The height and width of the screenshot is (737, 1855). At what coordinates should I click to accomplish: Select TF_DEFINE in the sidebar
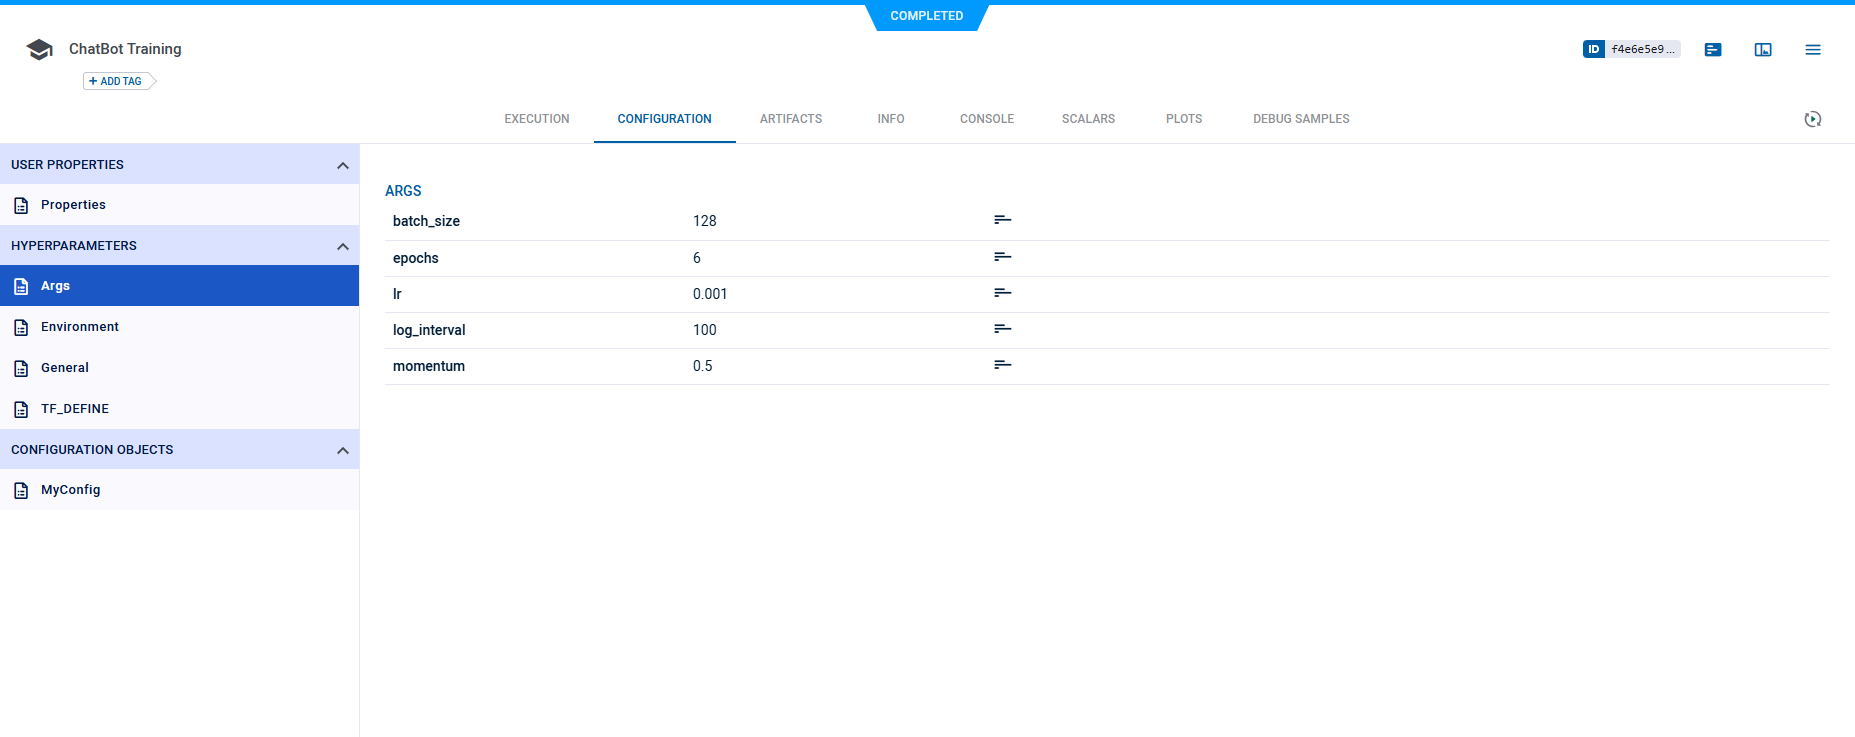75,409
